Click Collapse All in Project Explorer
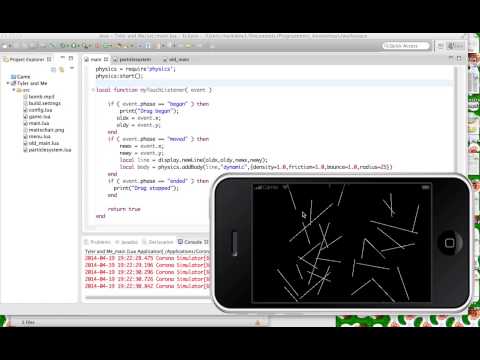Viewport: 480px width, 360px height. [53, 69]
